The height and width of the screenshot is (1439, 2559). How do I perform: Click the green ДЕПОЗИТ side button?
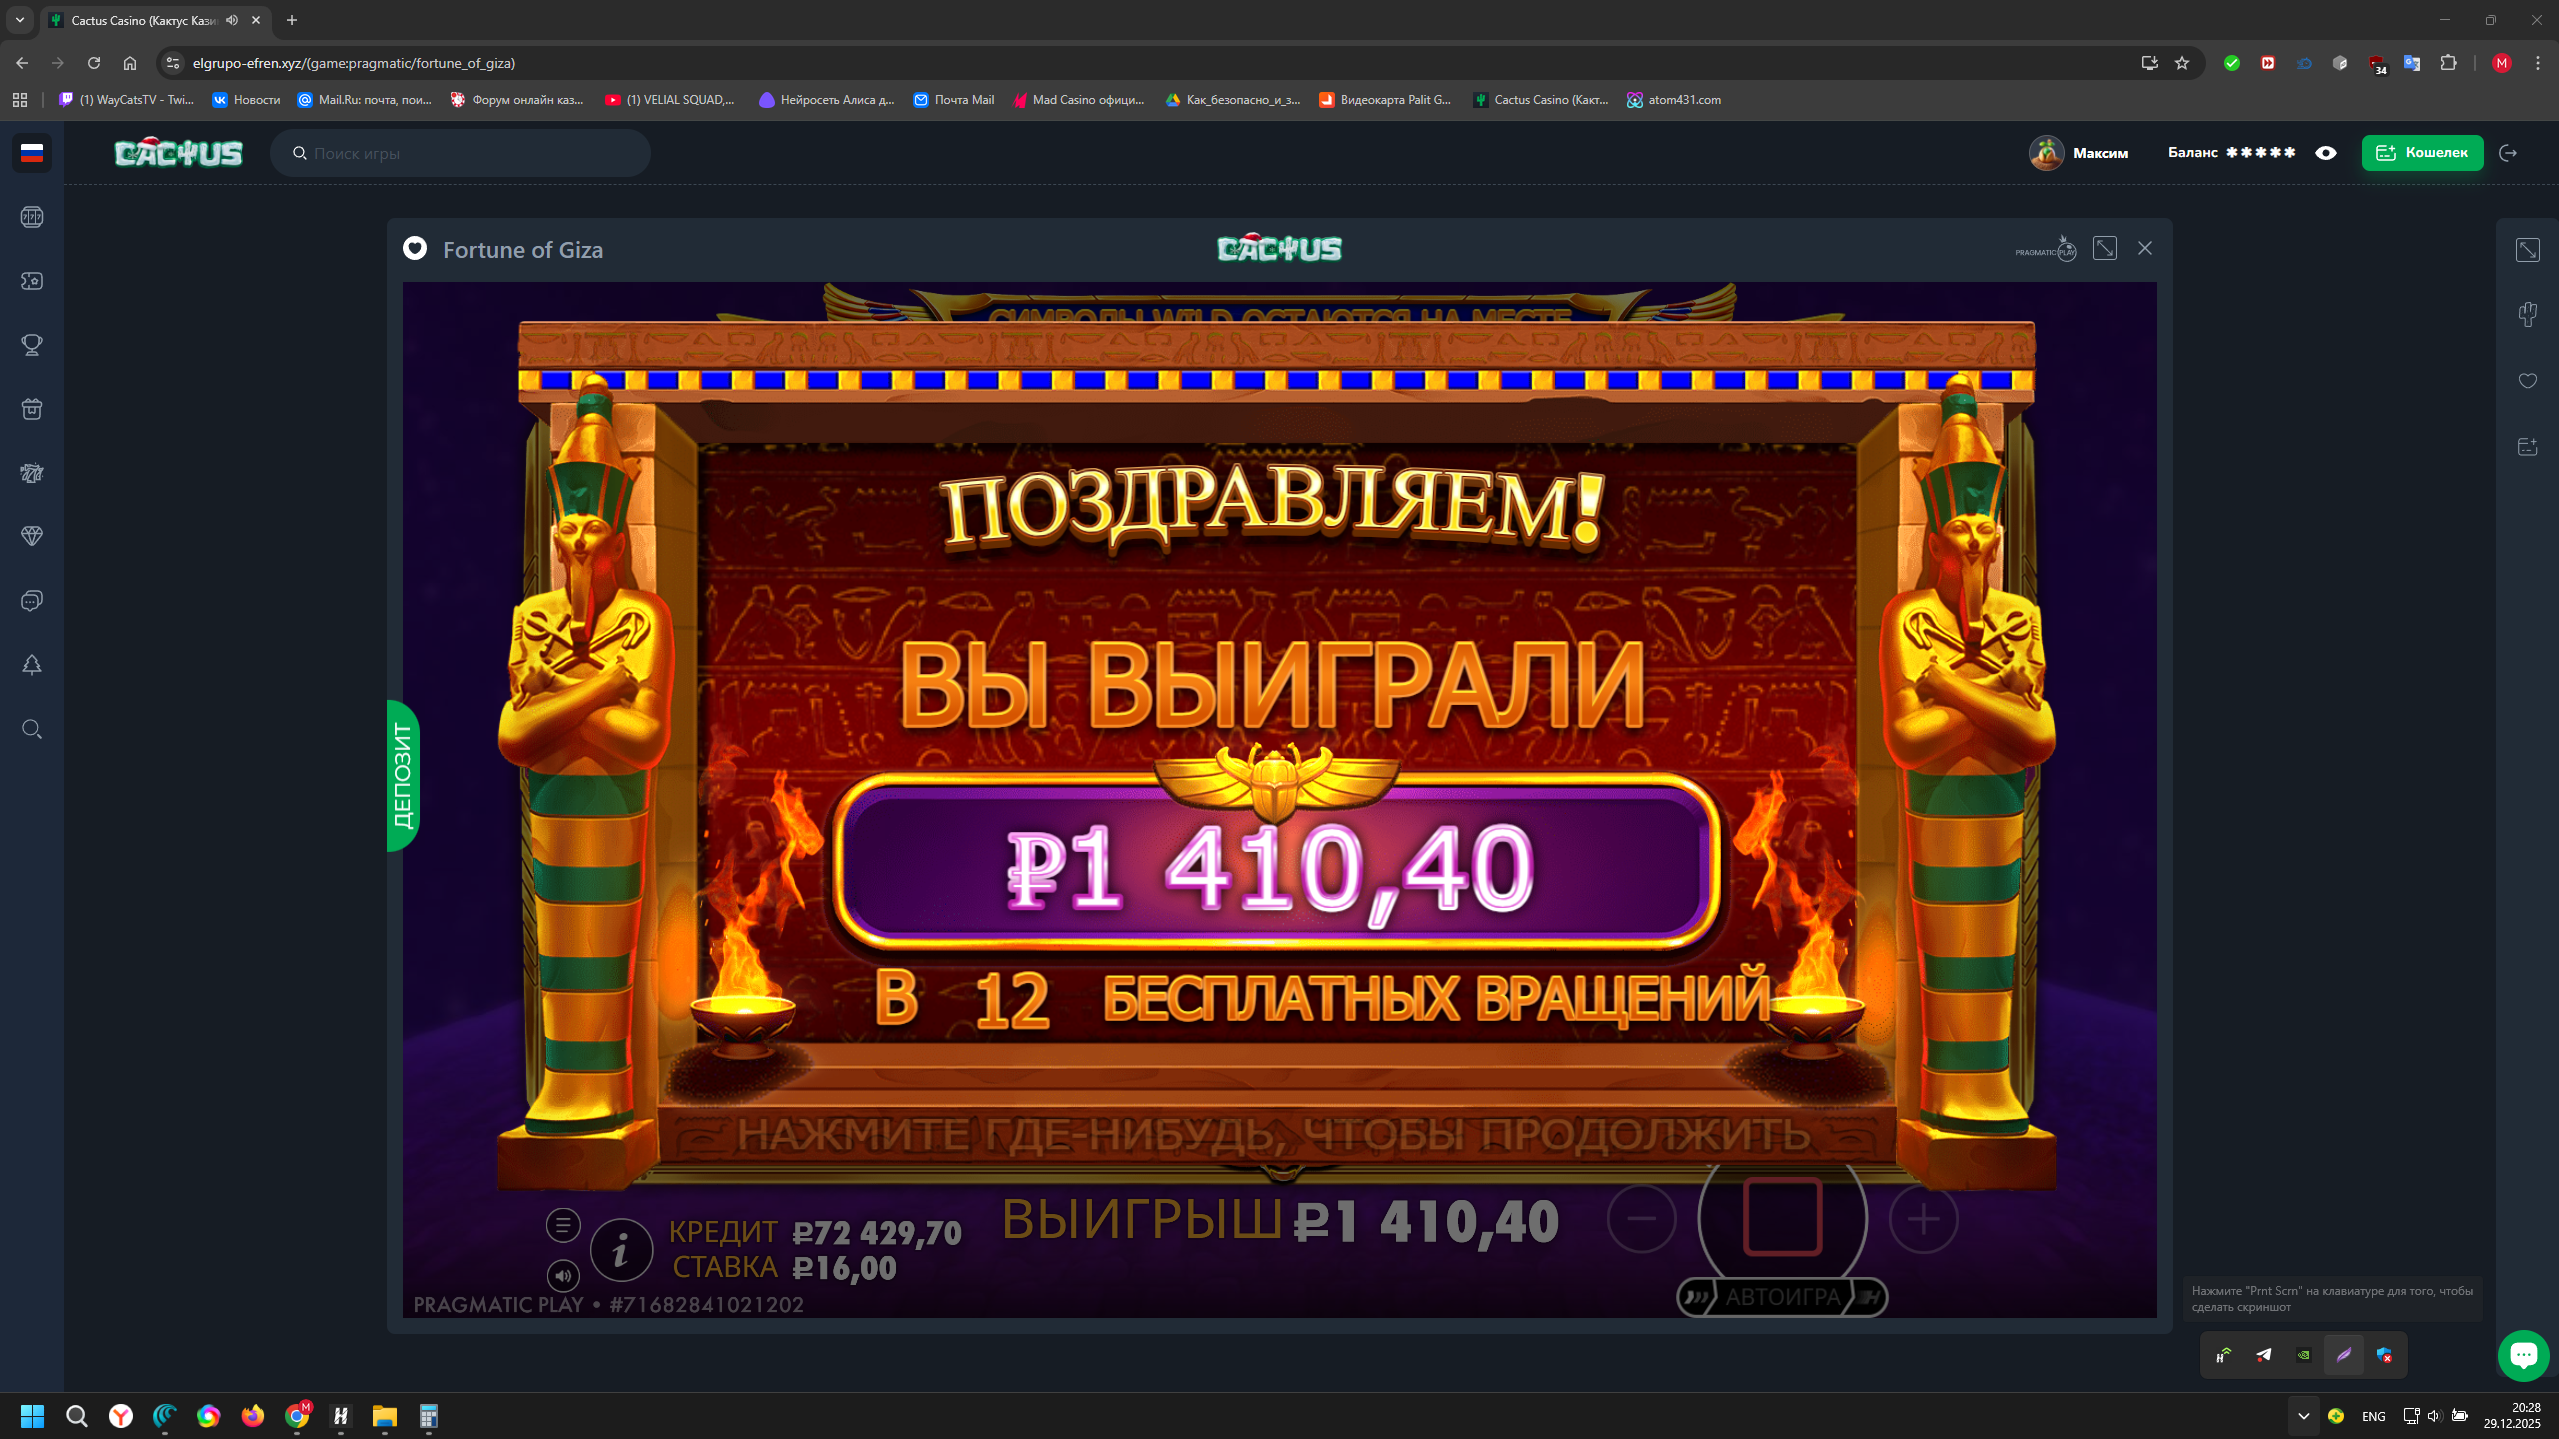pos(403,776)
